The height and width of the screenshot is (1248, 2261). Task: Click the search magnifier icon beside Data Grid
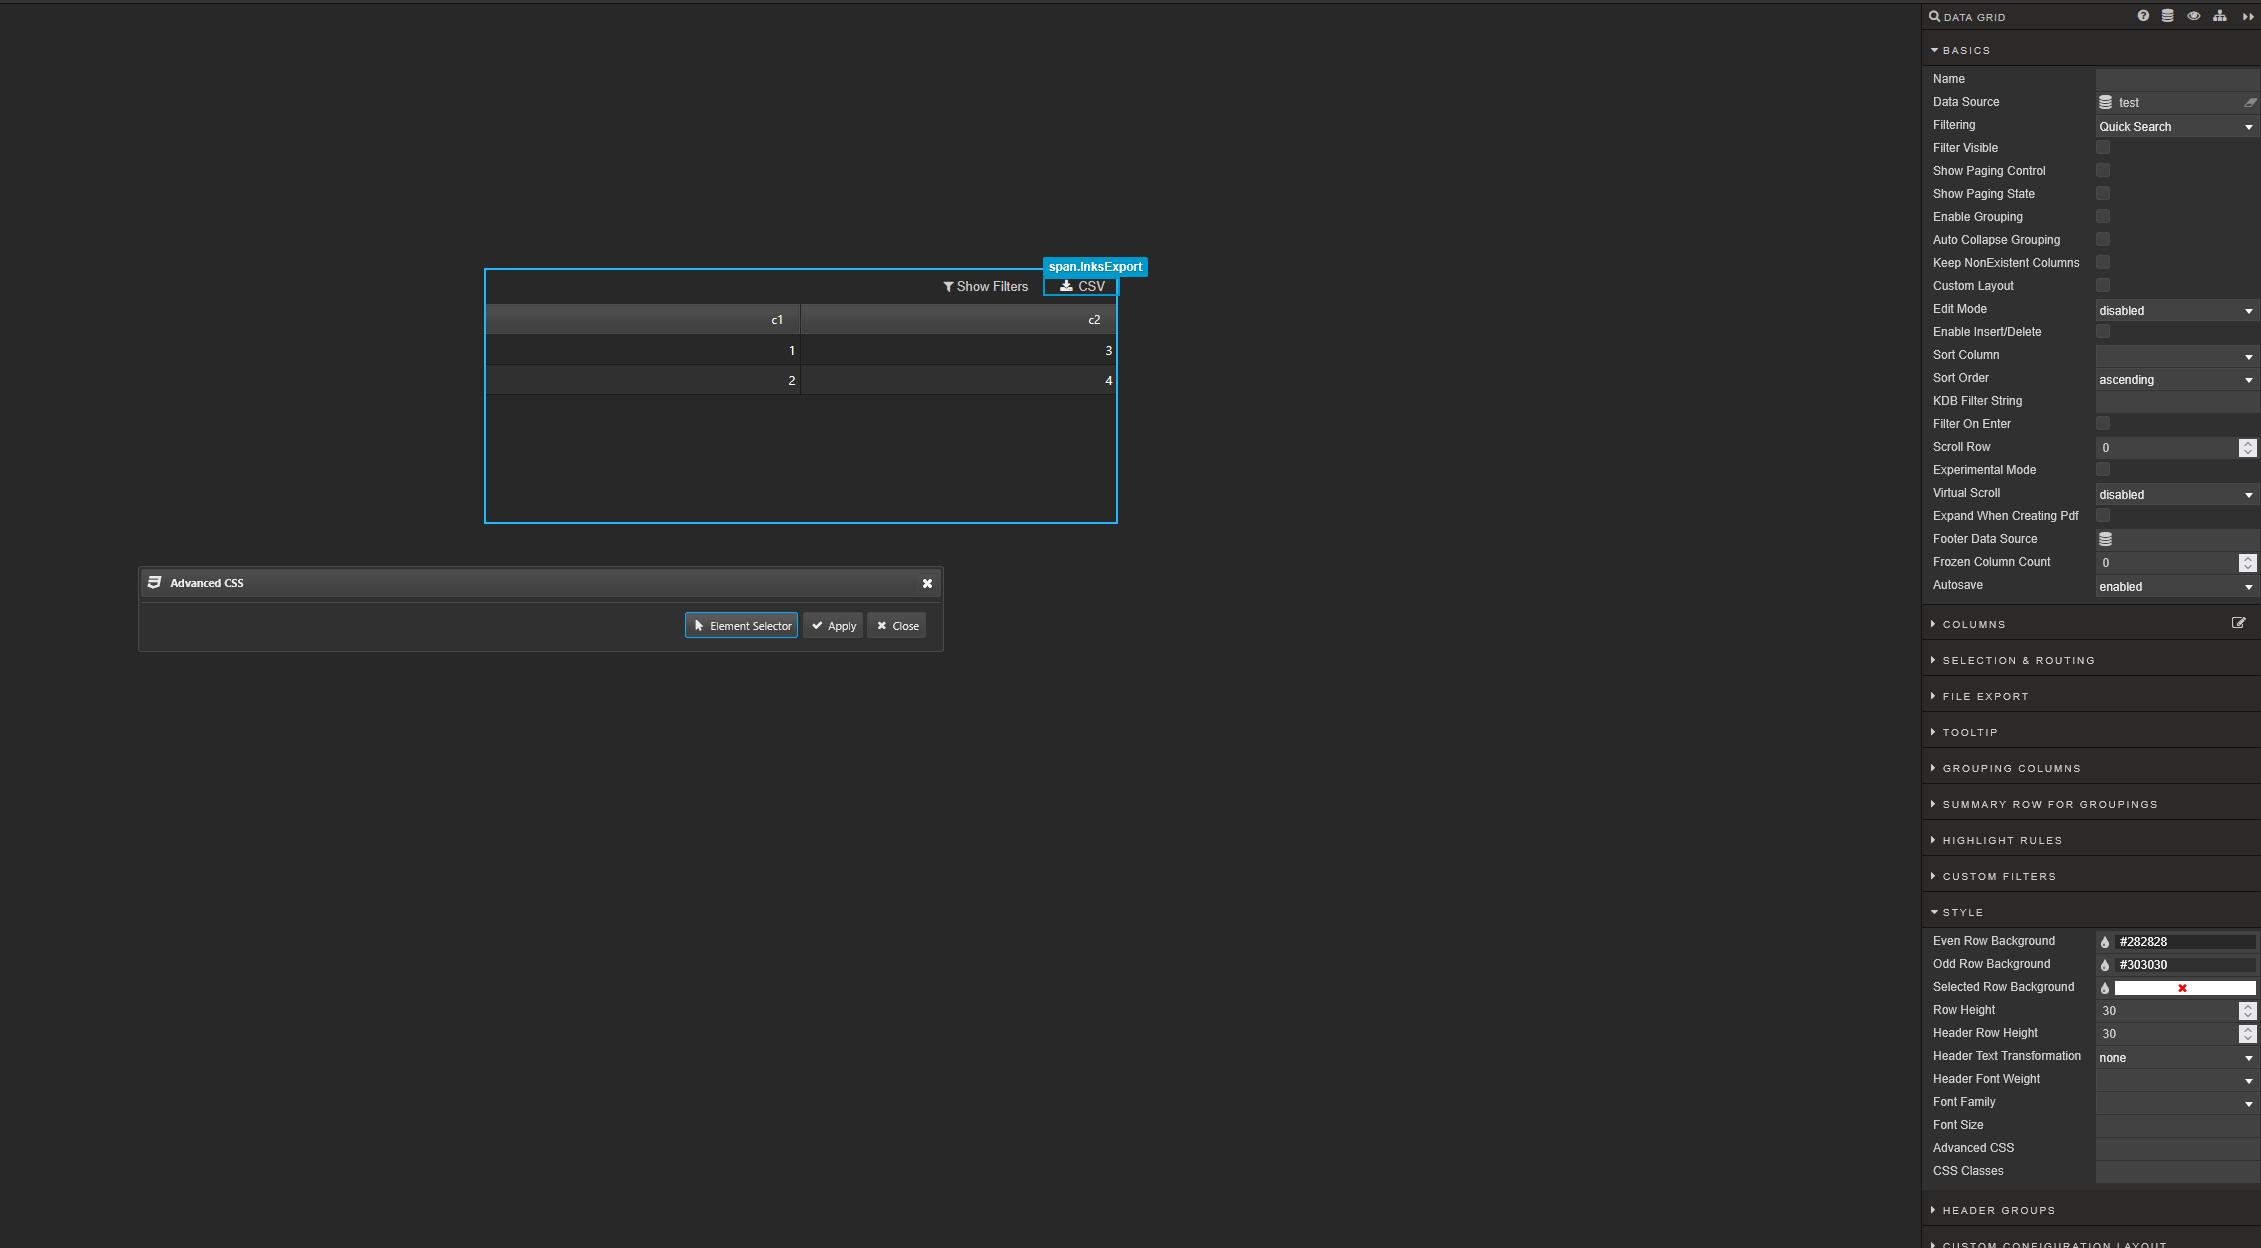[x=1934, y=16]
